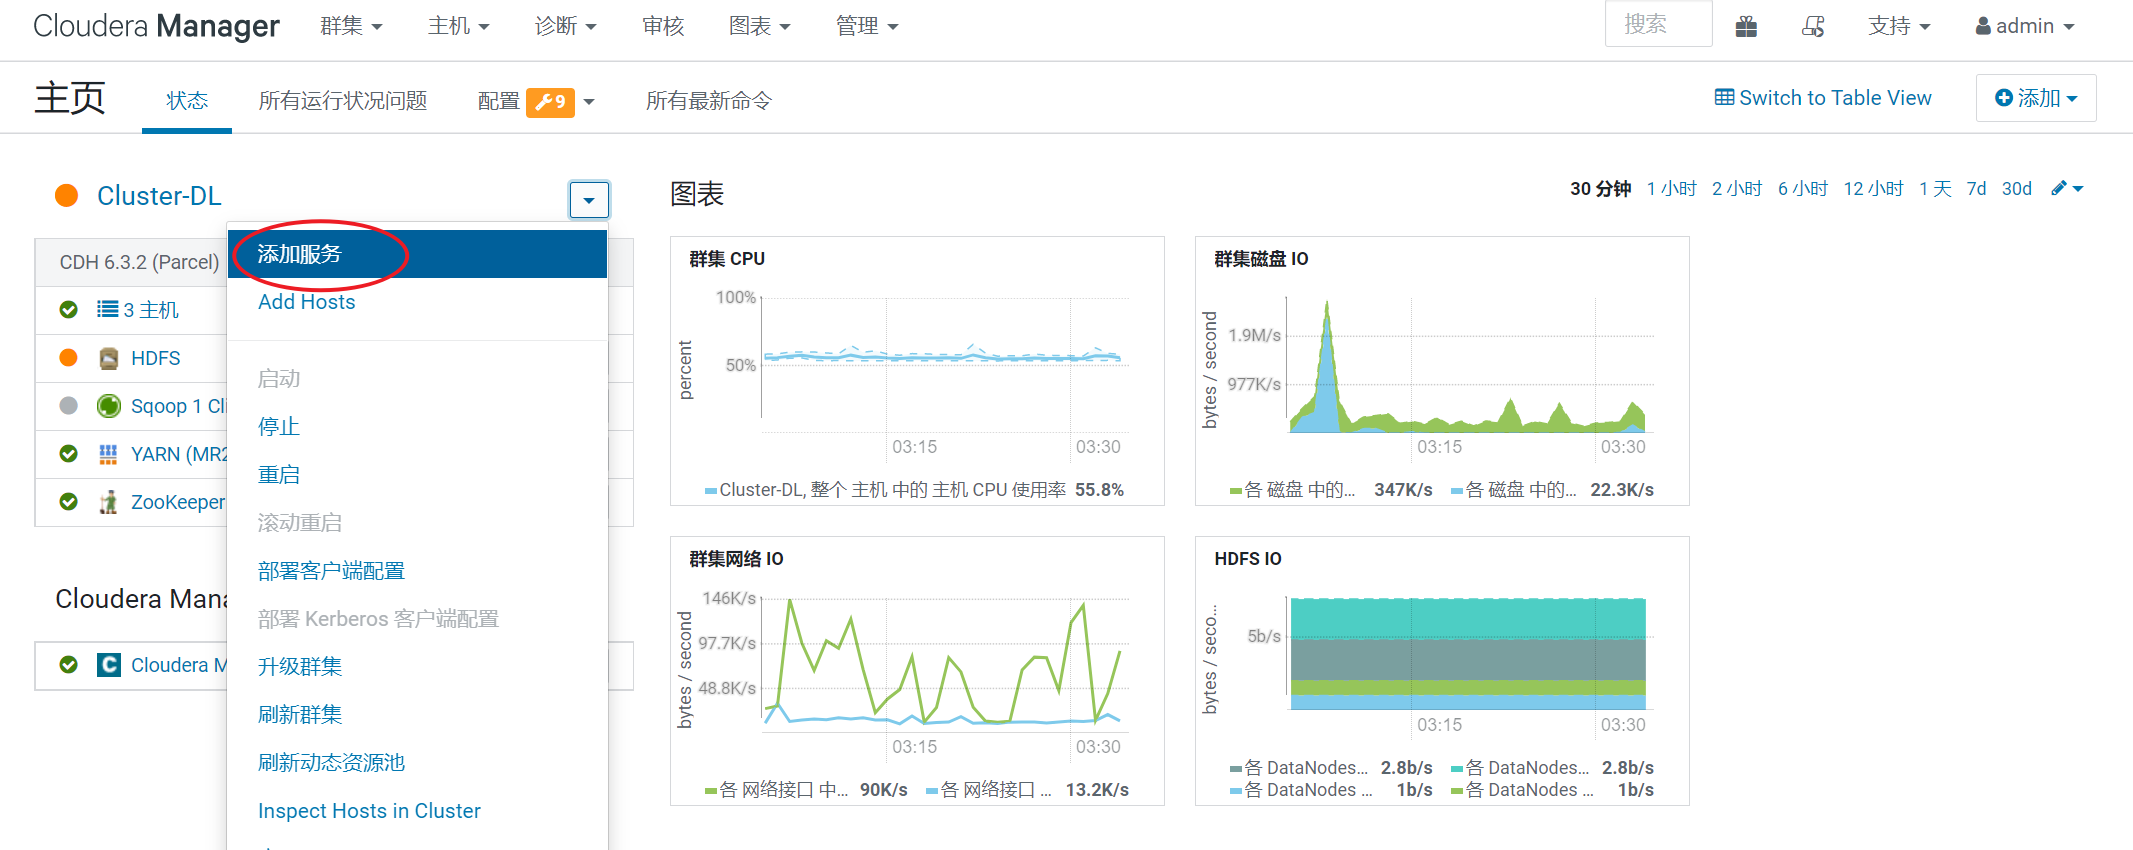This screenshot has width=2133, height=850.
Task: Open the 群集网络 IO chart title
Action: [x=736, y=559]
